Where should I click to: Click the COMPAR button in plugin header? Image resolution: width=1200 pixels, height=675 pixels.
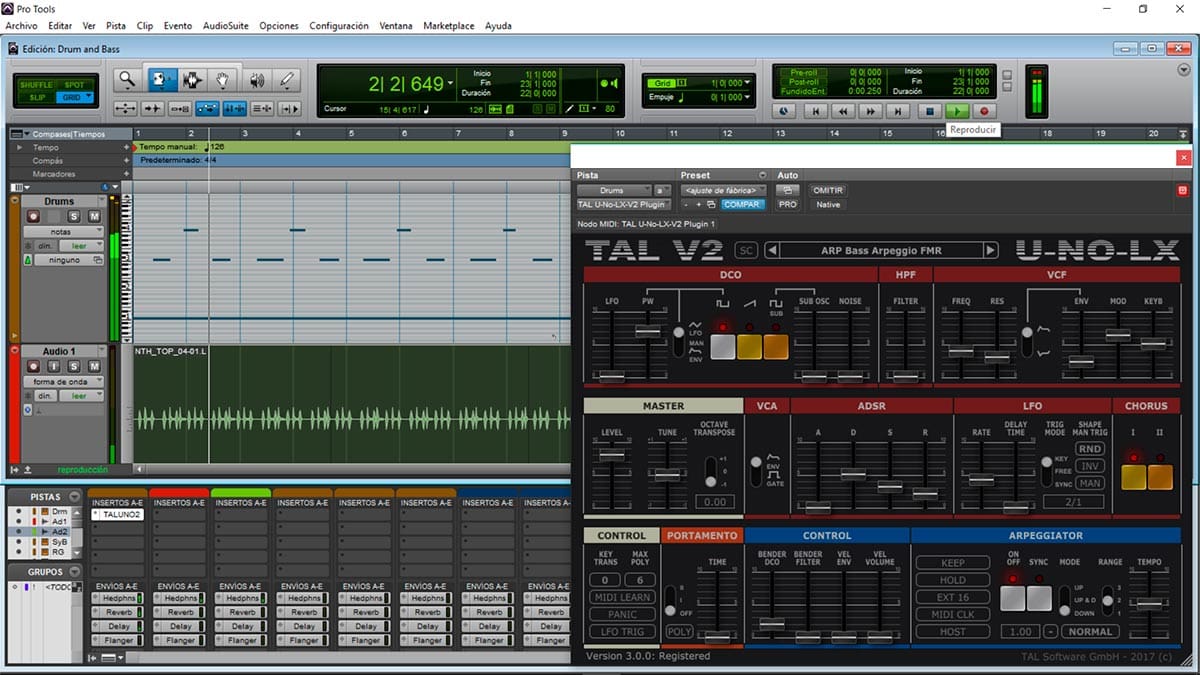743,204
